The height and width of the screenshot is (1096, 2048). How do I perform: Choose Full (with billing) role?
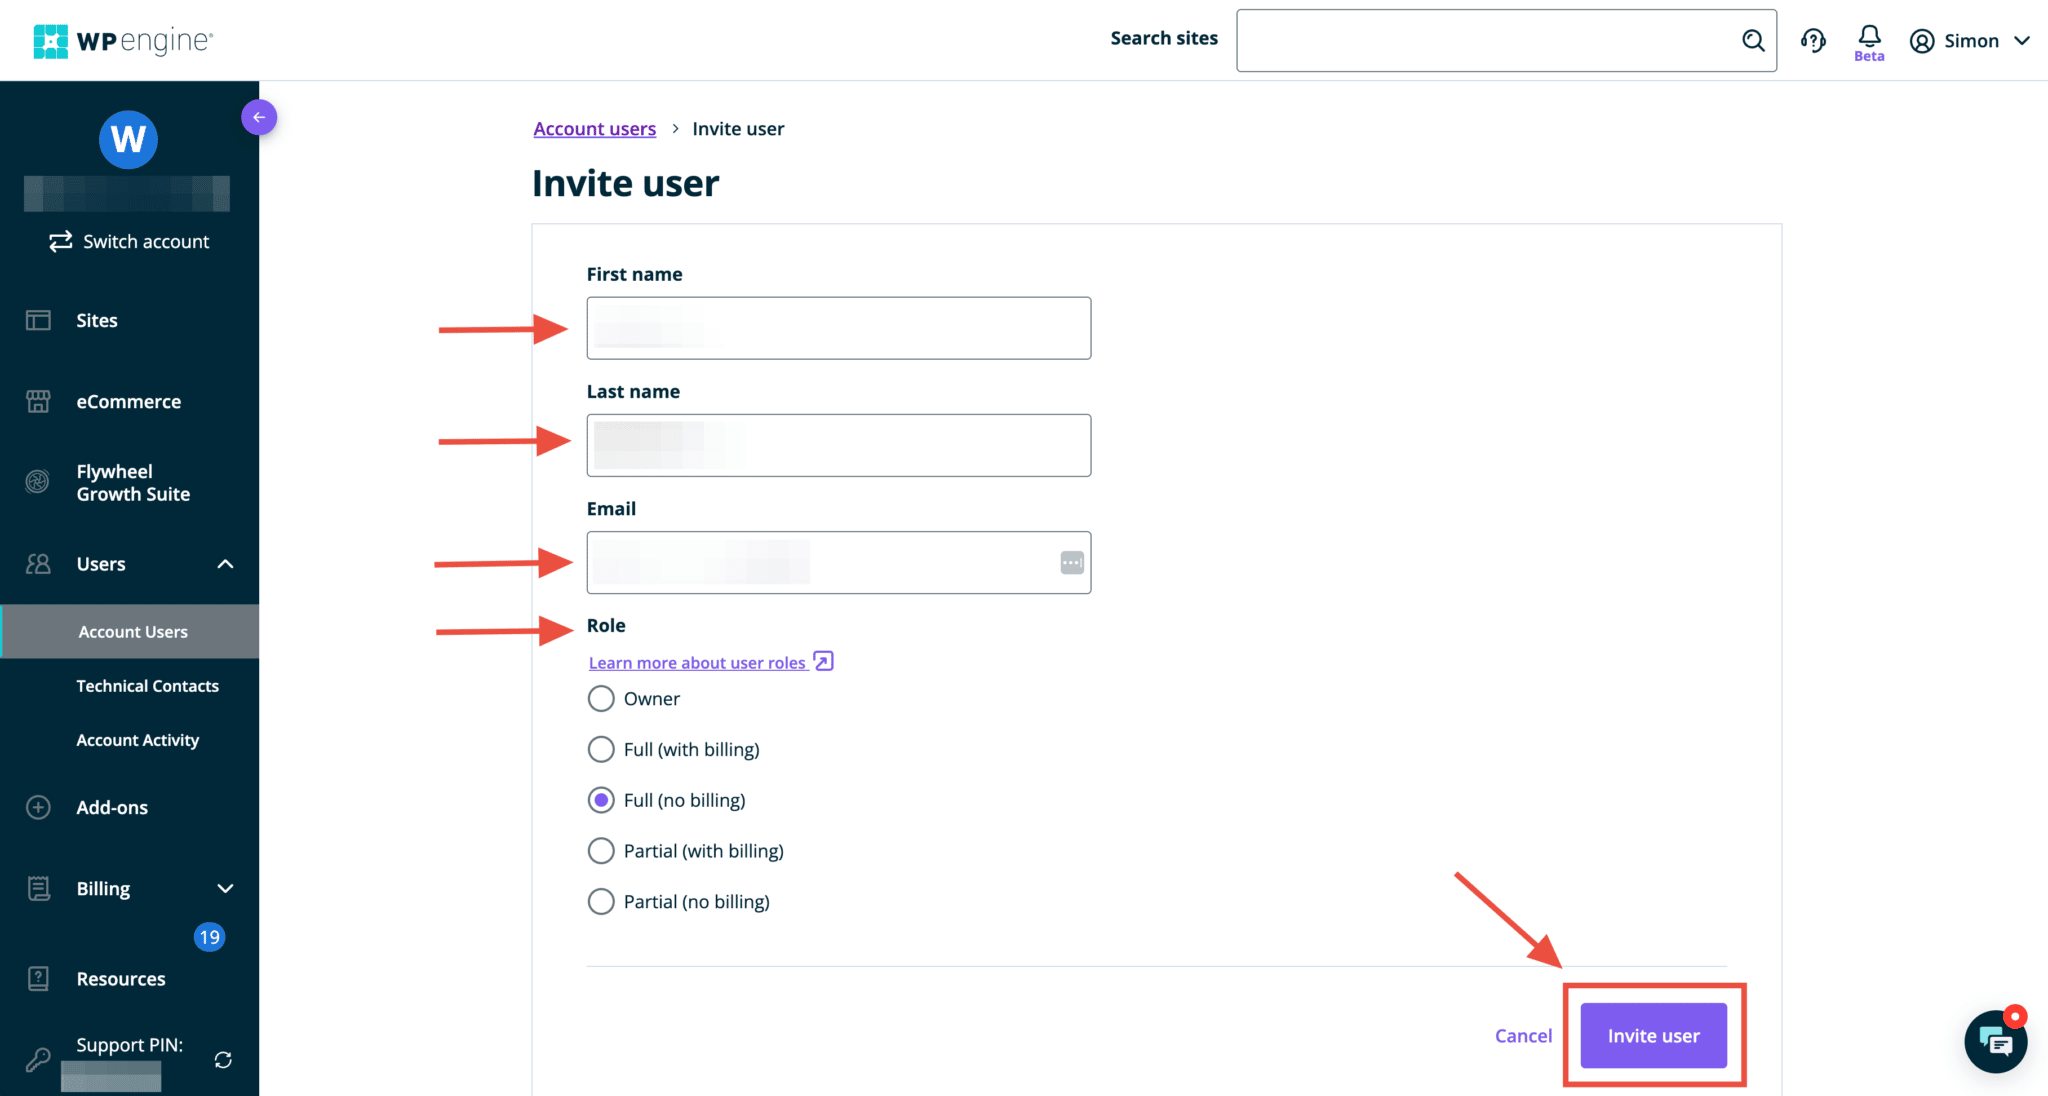[x=601, y=749]
